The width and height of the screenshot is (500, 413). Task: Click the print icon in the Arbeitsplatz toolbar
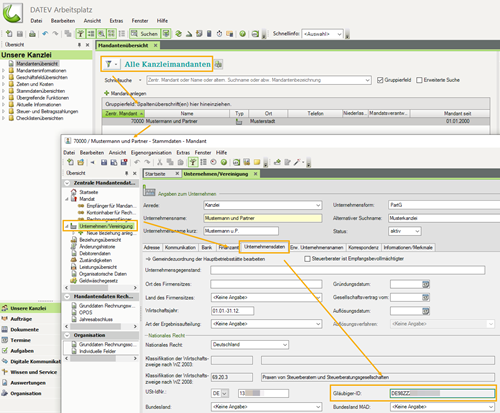click(x=32, y=34)
